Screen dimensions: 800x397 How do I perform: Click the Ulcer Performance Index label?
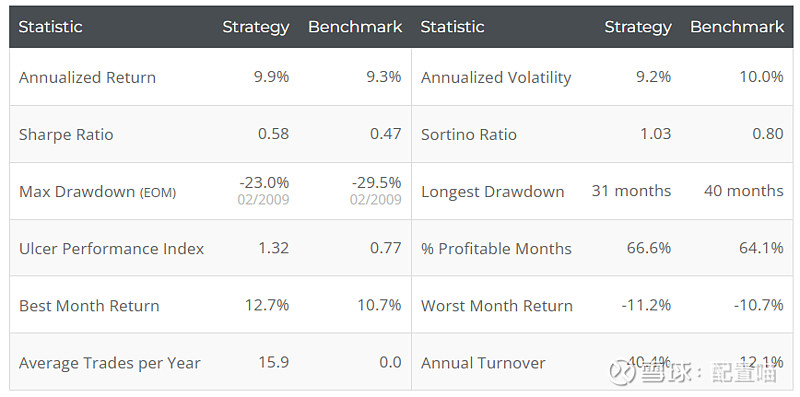tap(111, 249)
